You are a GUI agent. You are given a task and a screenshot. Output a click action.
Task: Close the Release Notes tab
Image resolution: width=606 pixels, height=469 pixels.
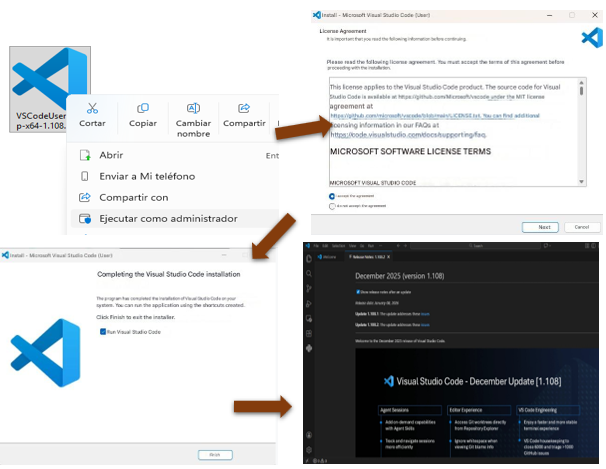[389, 257]
